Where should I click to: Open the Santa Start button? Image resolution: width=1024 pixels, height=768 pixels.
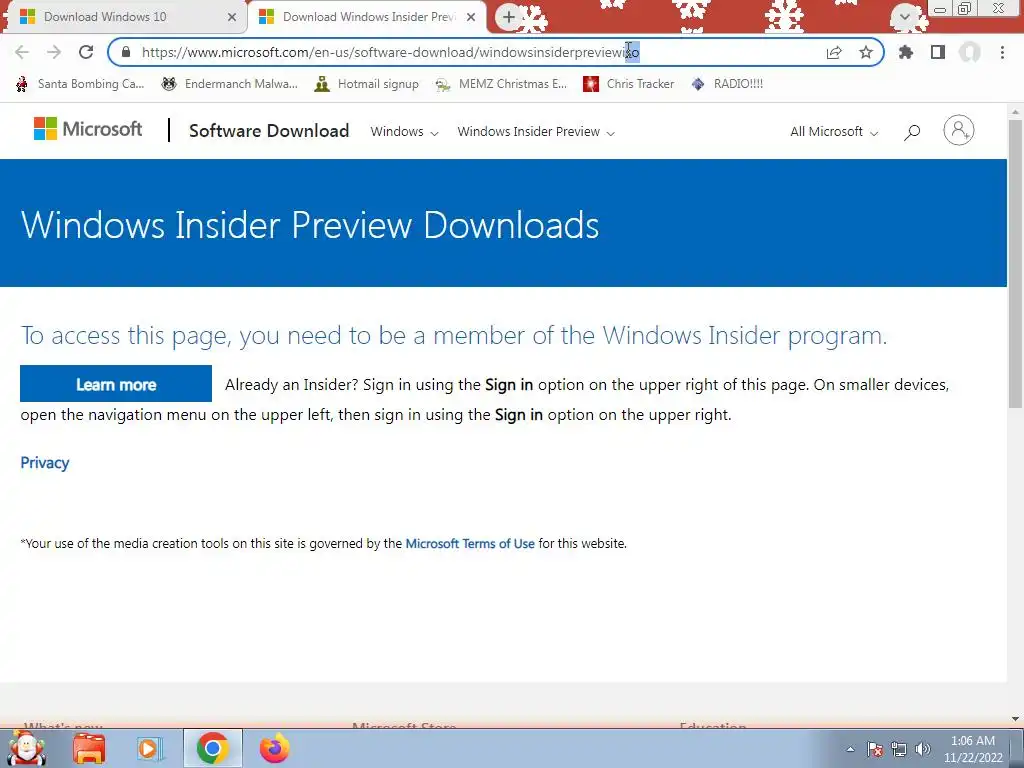27,748
